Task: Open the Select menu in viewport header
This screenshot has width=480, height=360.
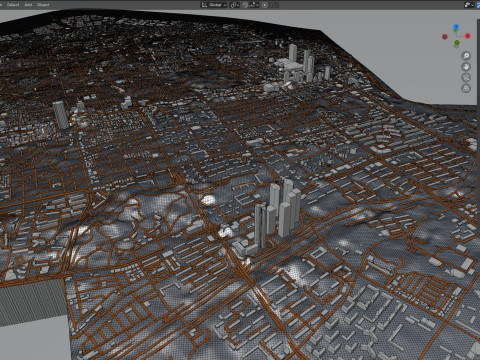Action: 13,5
